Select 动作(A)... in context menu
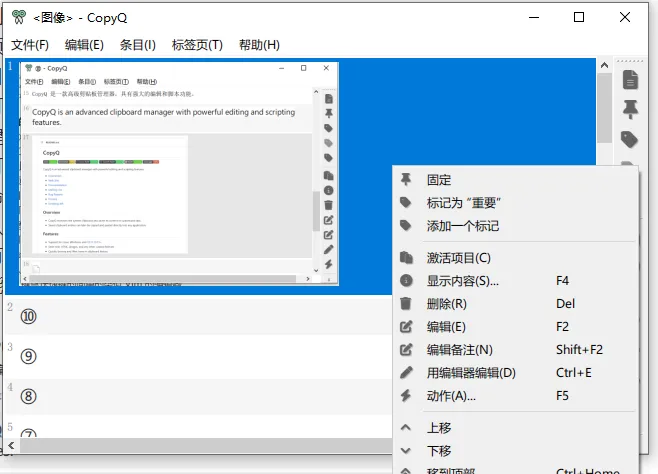 click(x=515, y=396)
